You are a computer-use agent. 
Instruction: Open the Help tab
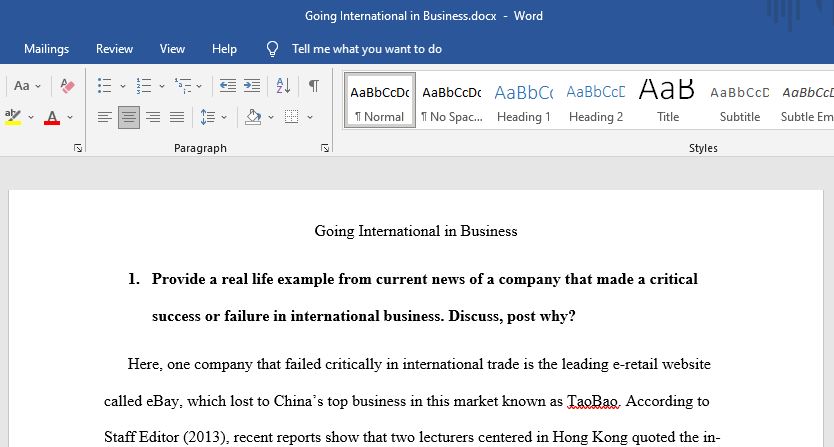pyautogui.click(x=224, y=49)
